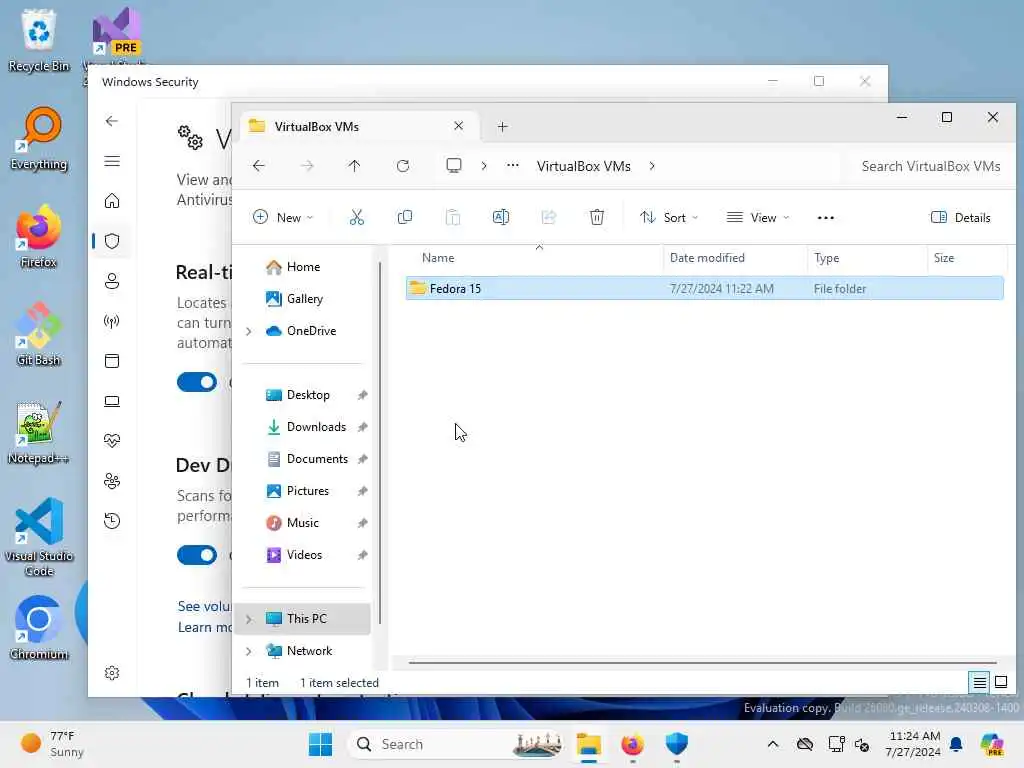The width and height of the screenshot is (1024, 768).
Task: Click the Search VirtualBox VMs field
Action: pos(930,166)
